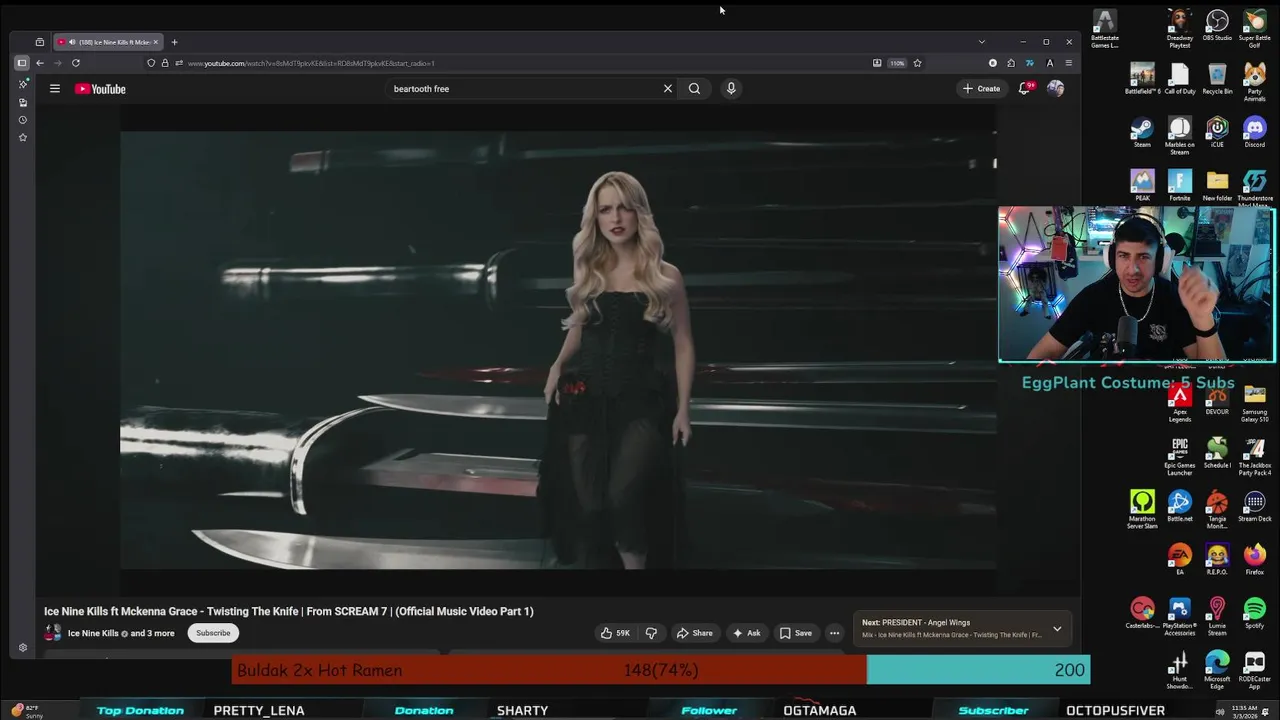Open the browser tab list dropdown
This screenshot has width=1280, height=720.
click(x=981, y=42)
